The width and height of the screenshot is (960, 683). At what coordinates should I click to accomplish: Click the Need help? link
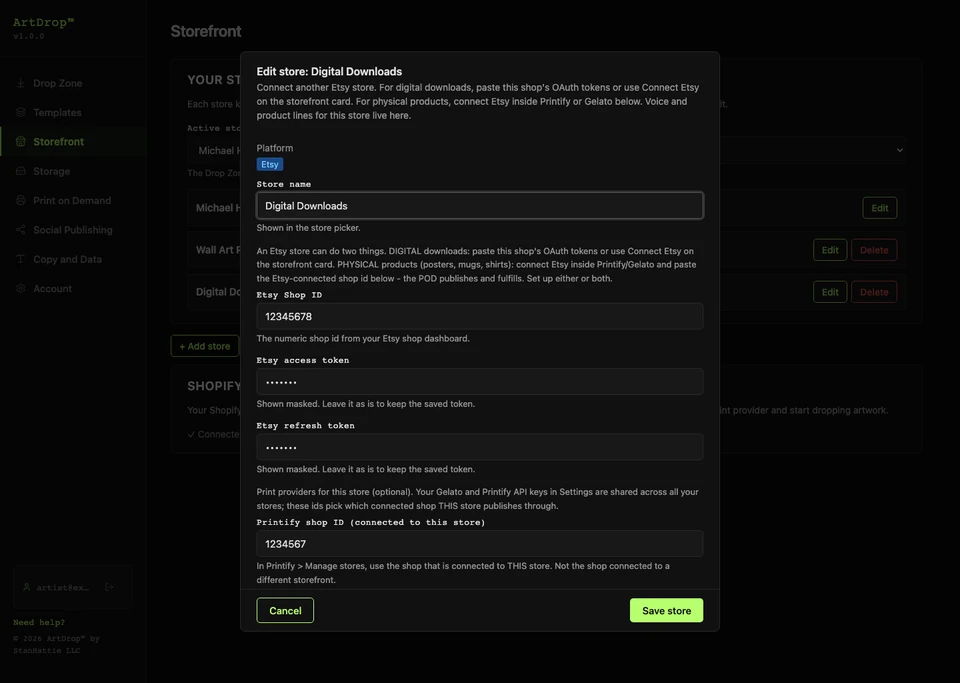point(39,622)
